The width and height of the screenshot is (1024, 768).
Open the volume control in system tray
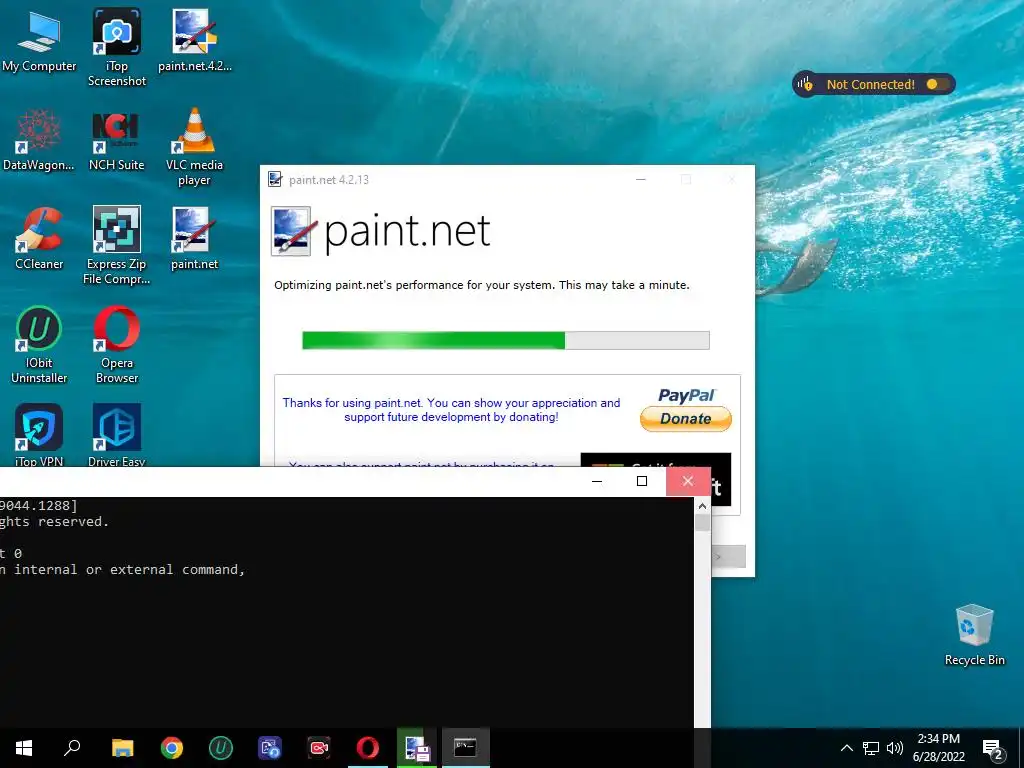[x=895, y=748]
